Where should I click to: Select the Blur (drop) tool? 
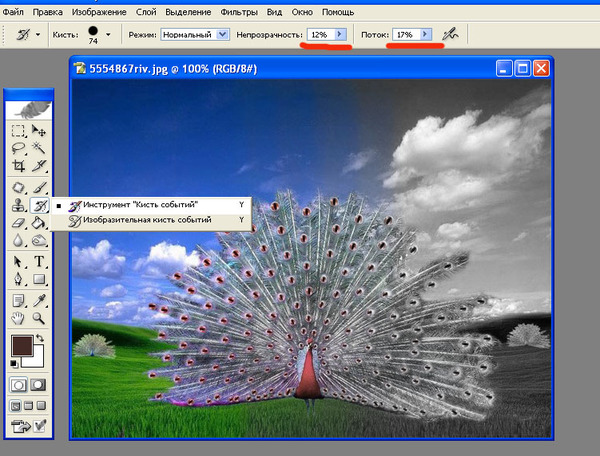(18, 240)
